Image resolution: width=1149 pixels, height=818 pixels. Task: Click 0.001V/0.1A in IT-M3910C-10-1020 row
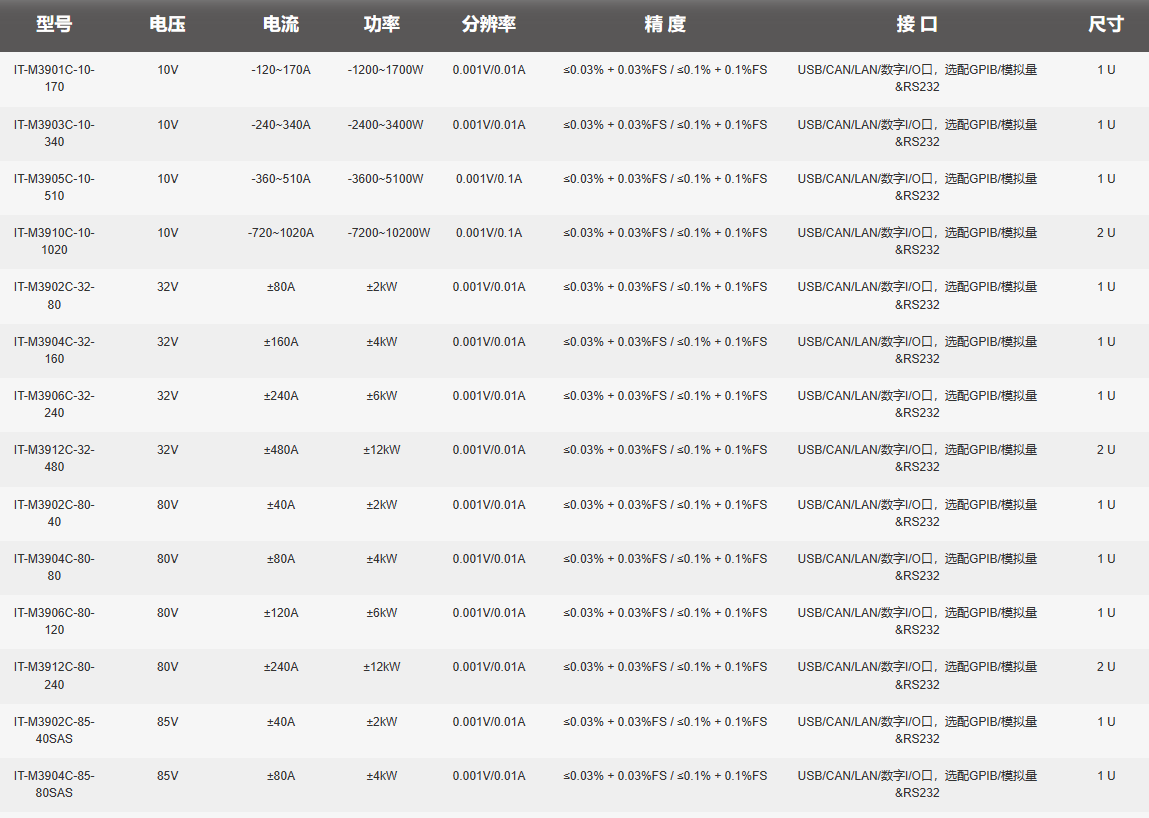tap(489, 233)
